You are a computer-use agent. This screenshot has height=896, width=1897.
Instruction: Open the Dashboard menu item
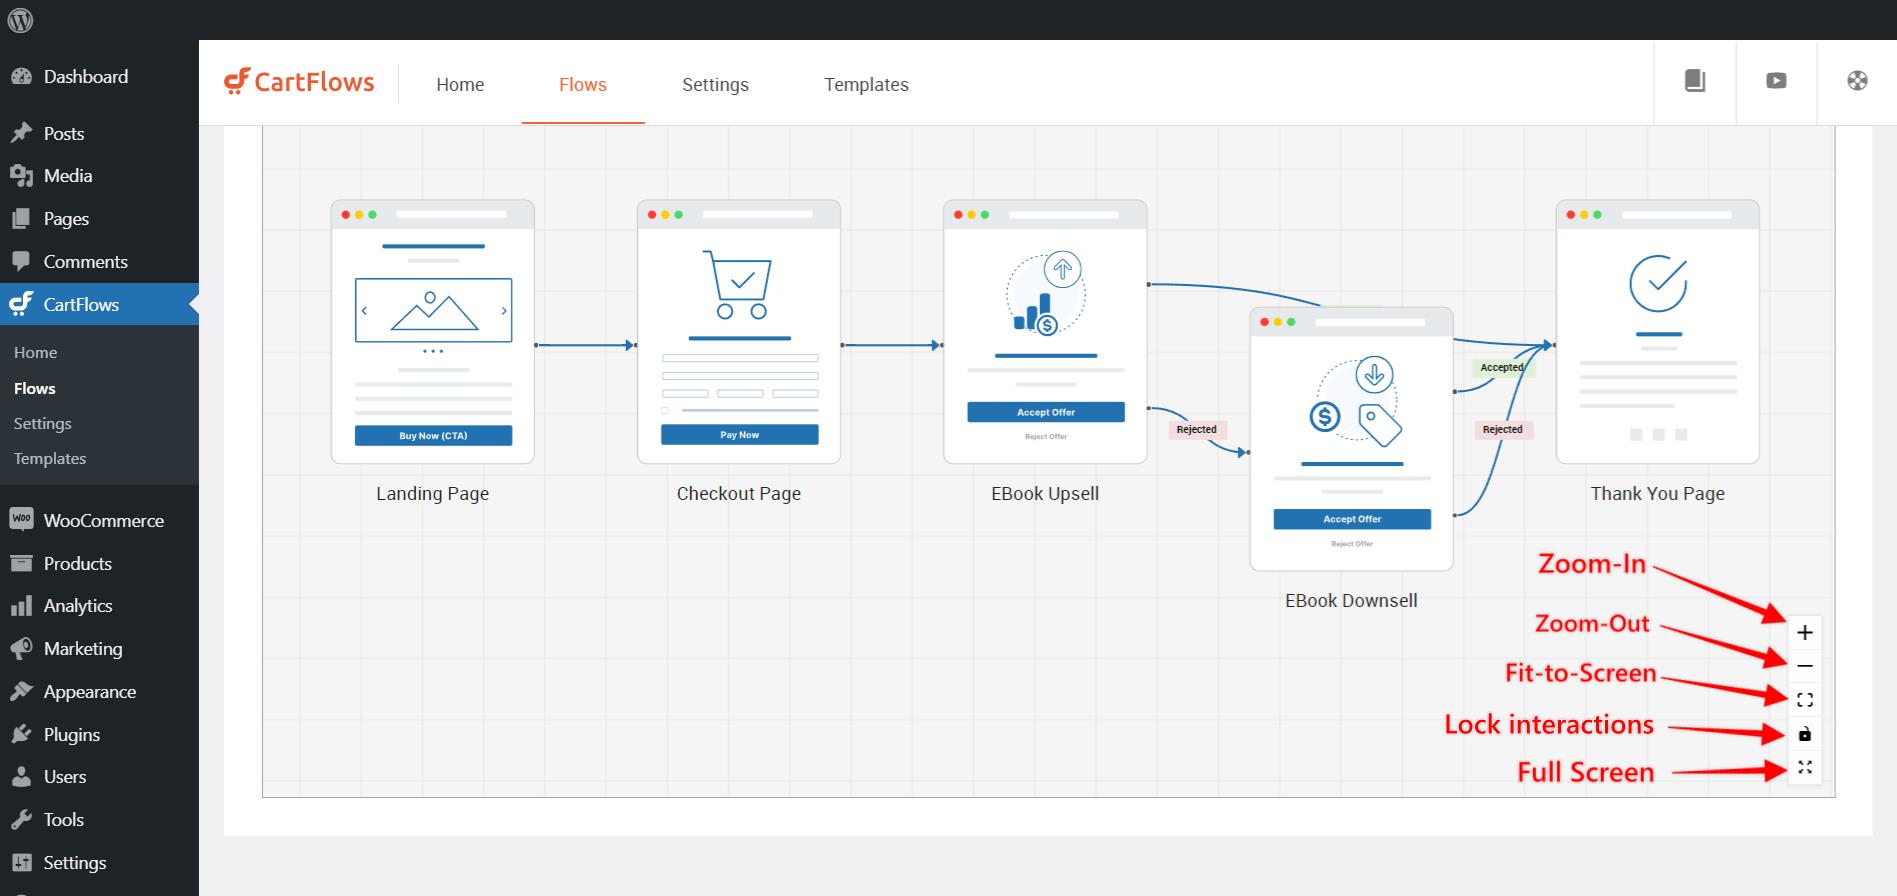(85, 77)
